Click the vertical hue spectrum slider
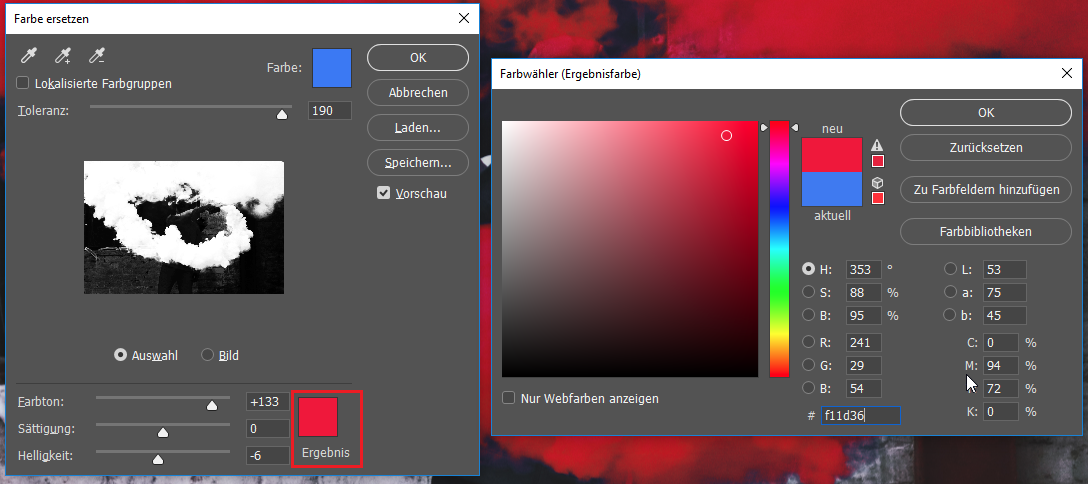Screen dimensions: 1088x484 point(779,250)
